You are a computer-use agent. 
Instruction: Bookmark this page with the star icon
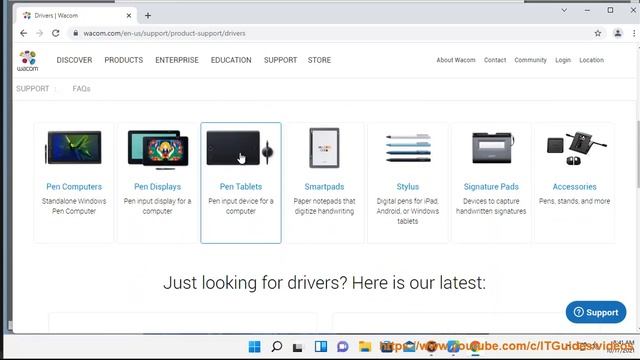click(x=598, y=33)
